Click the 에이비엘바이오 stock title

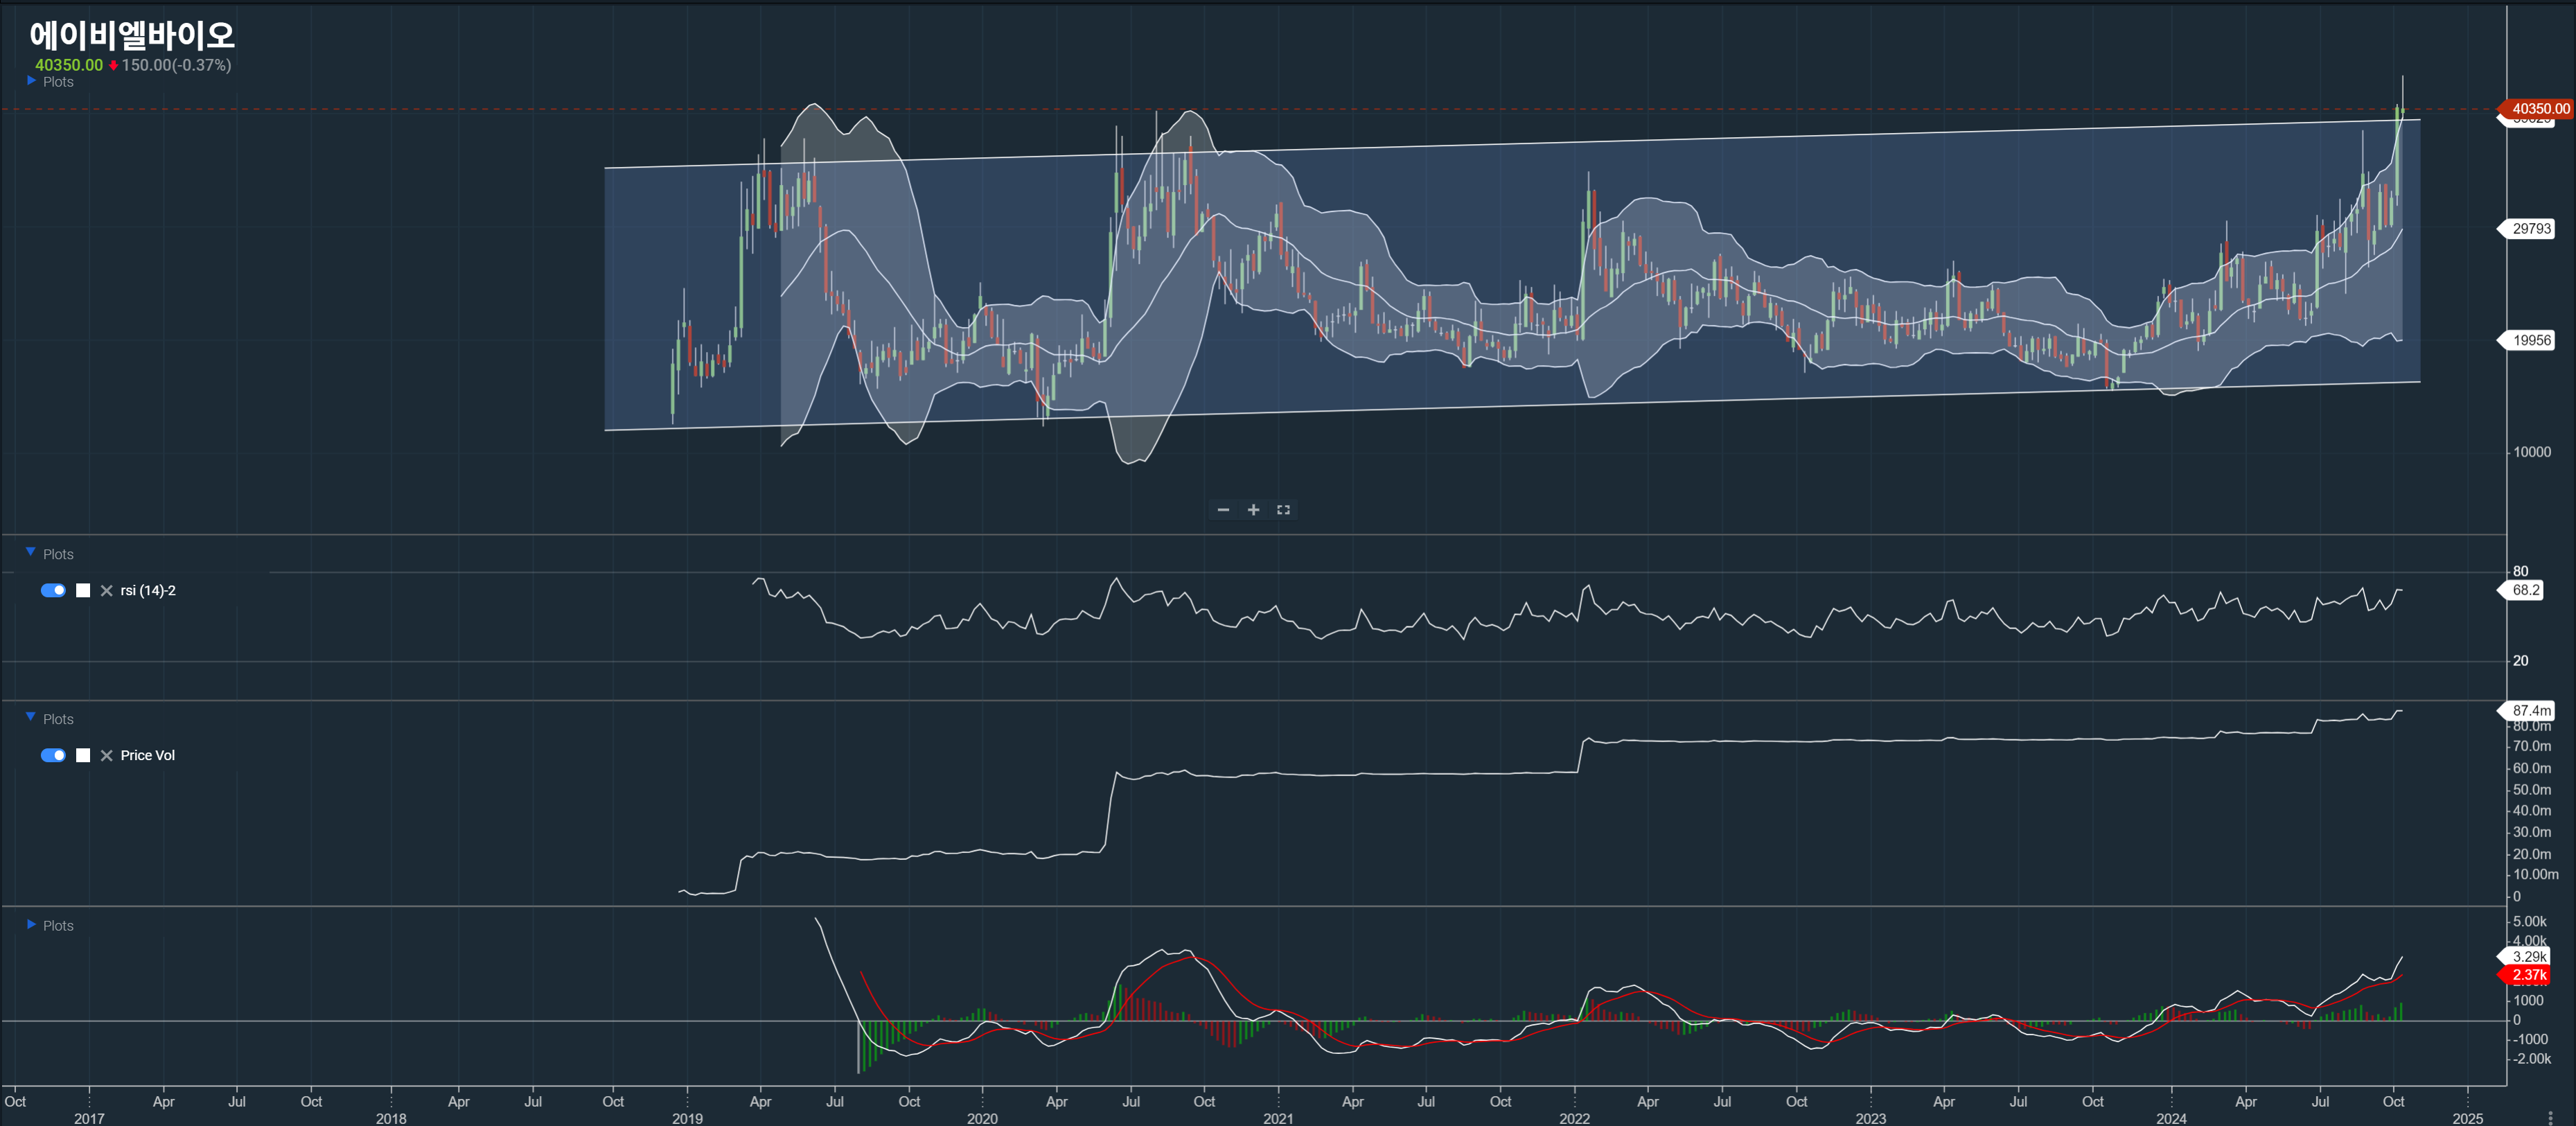[132, 36]
